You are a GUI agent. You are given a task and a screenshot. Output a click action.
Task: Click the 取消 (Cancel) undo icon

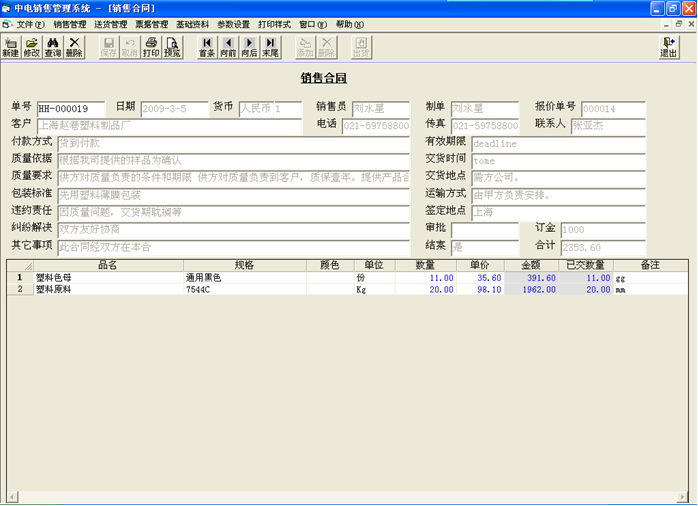(x=130, y=47)
